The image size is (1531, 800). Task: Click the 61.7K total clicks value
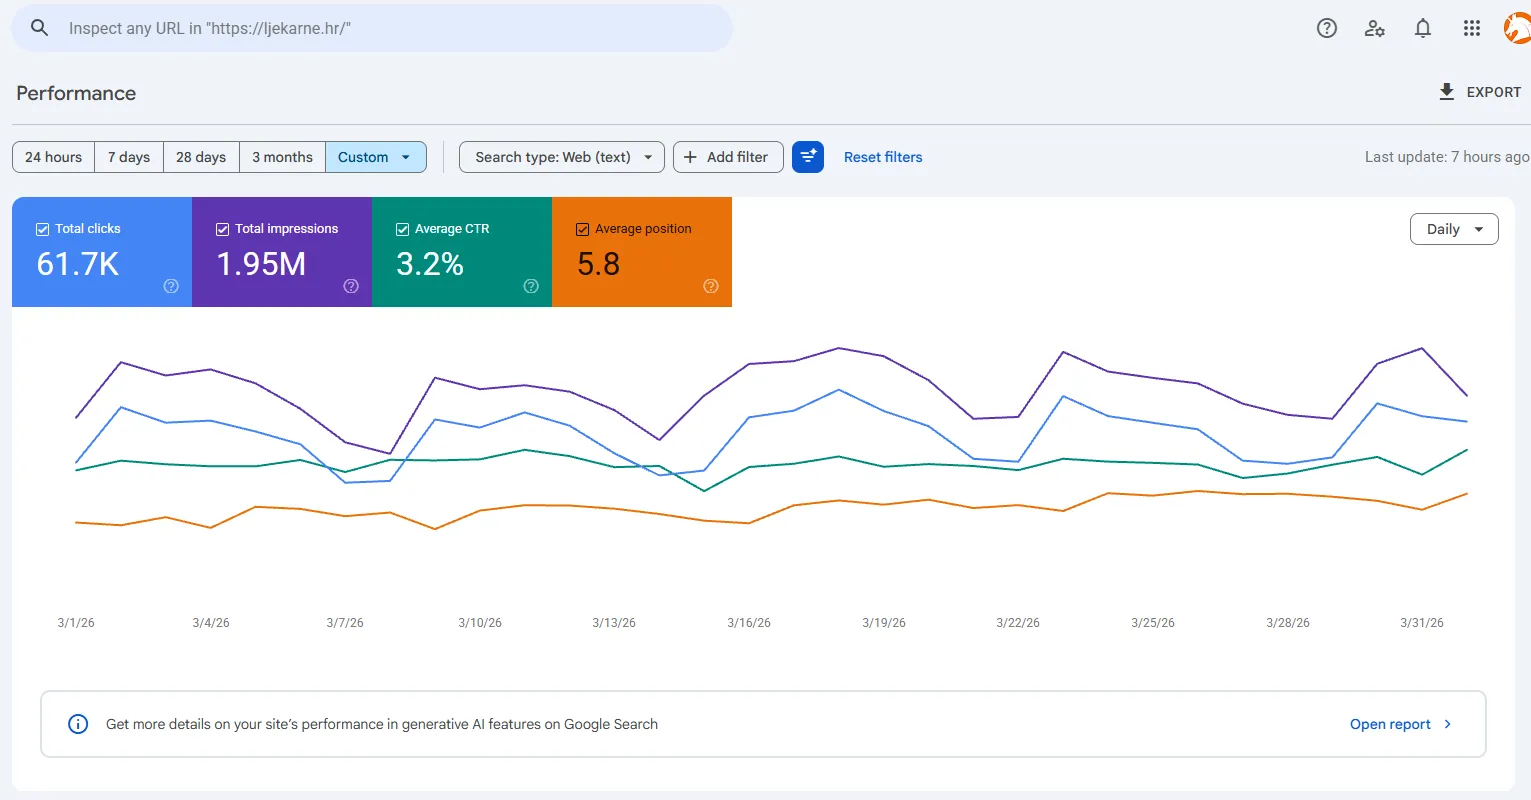(78, 264)
